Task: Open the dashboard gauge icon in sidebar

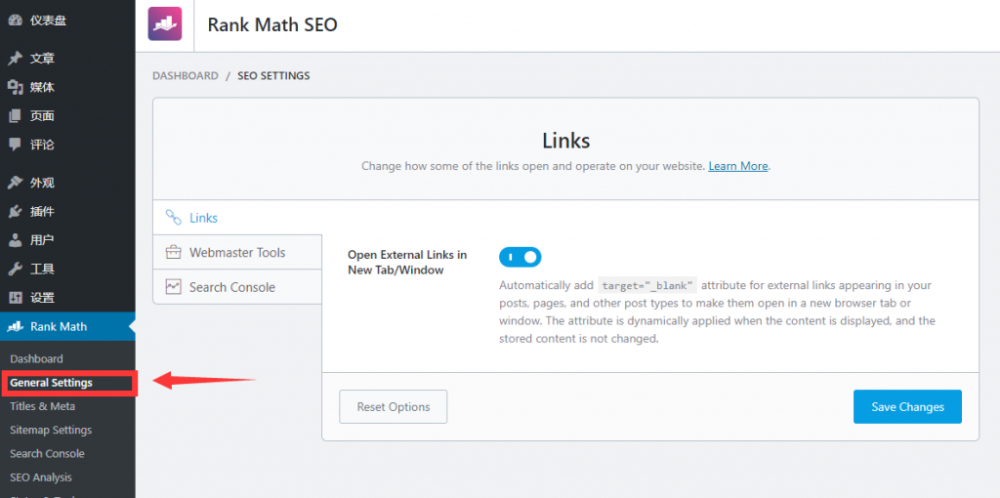Action: [14, 20]
